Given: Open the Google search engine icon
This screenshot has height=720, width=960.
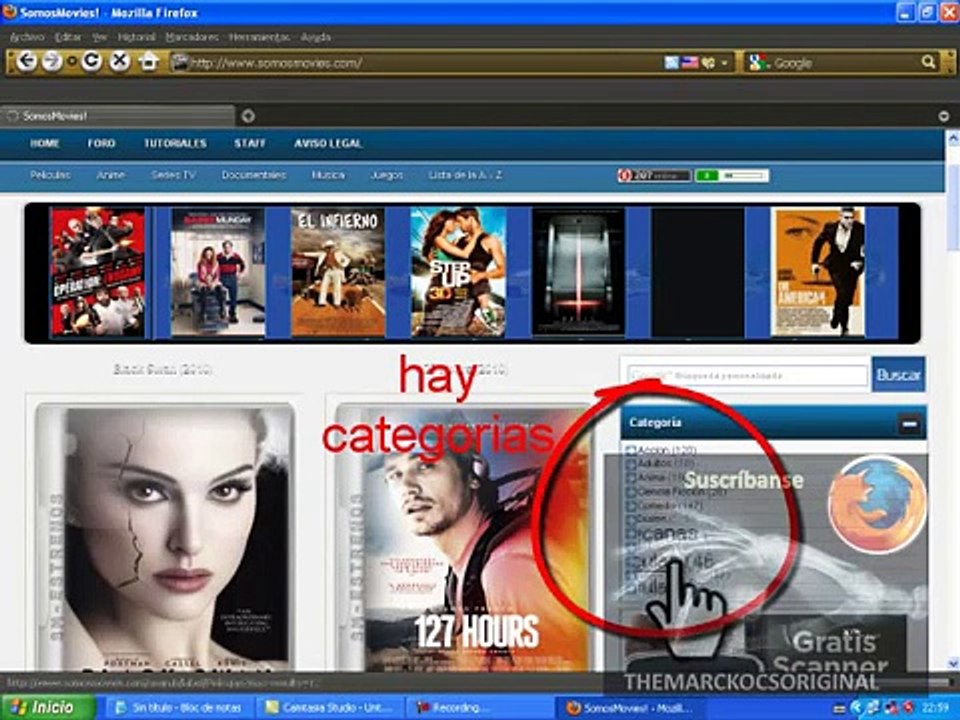Looking at the screenshot, I should coord(758,62).
